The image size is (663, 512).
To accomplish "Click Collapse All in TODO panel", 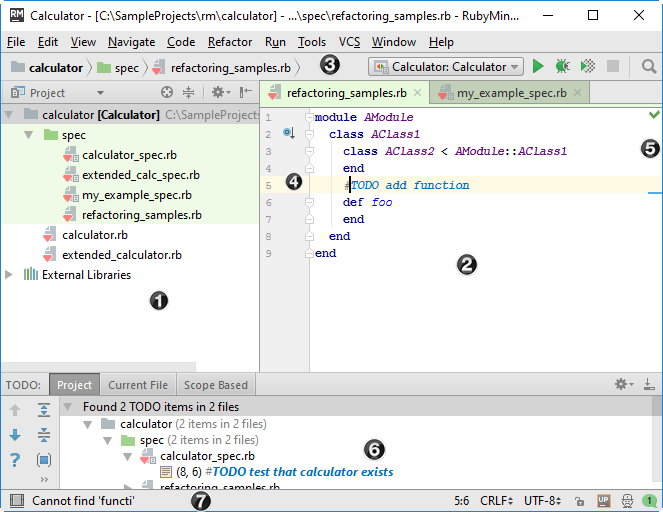I will (44, 435).
